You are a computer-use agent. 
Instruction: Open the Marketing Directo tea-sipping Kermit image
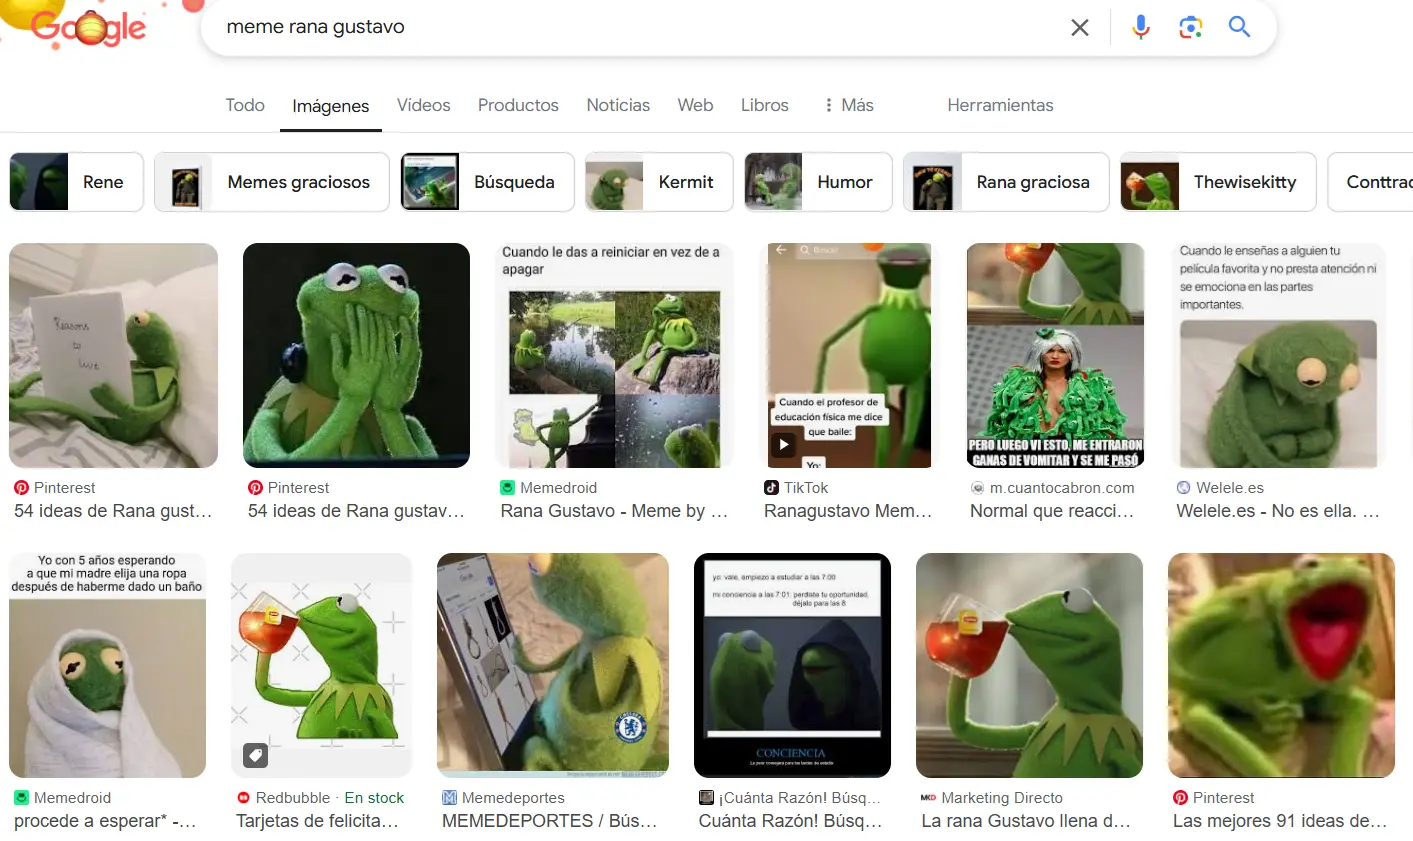point(1029,666)
